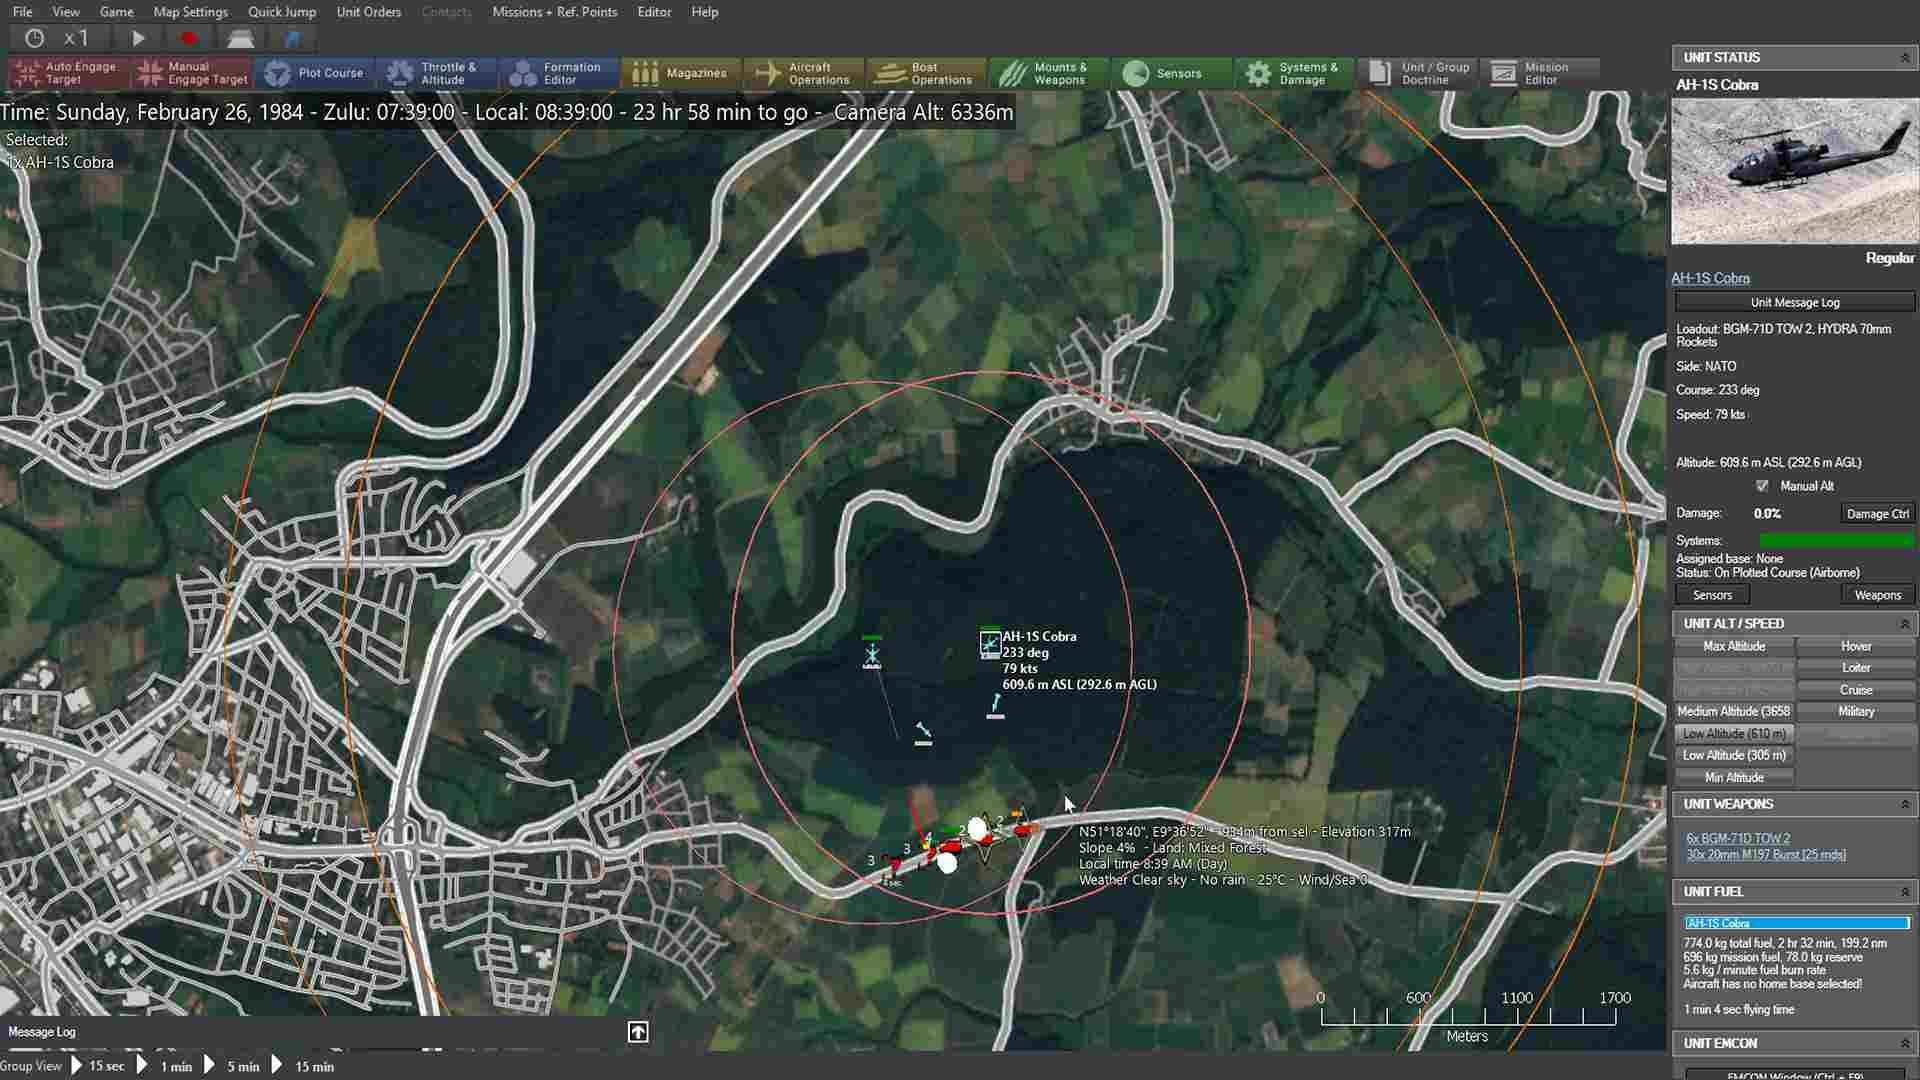Enable Auto Engage Target mode

(63, 73)
